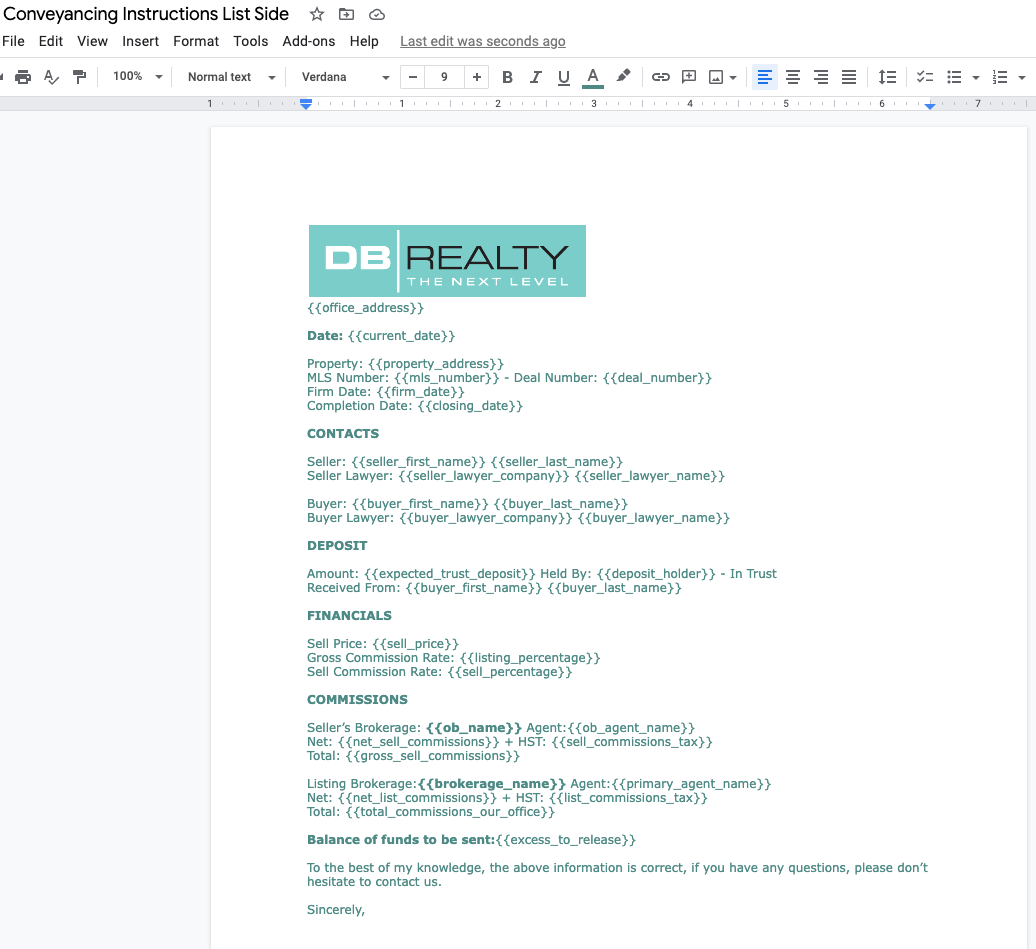Click the FINANCIALS heading
The width and height of the screenshot is (1036, 949).
pyautogui.click(x=350, y=616)
